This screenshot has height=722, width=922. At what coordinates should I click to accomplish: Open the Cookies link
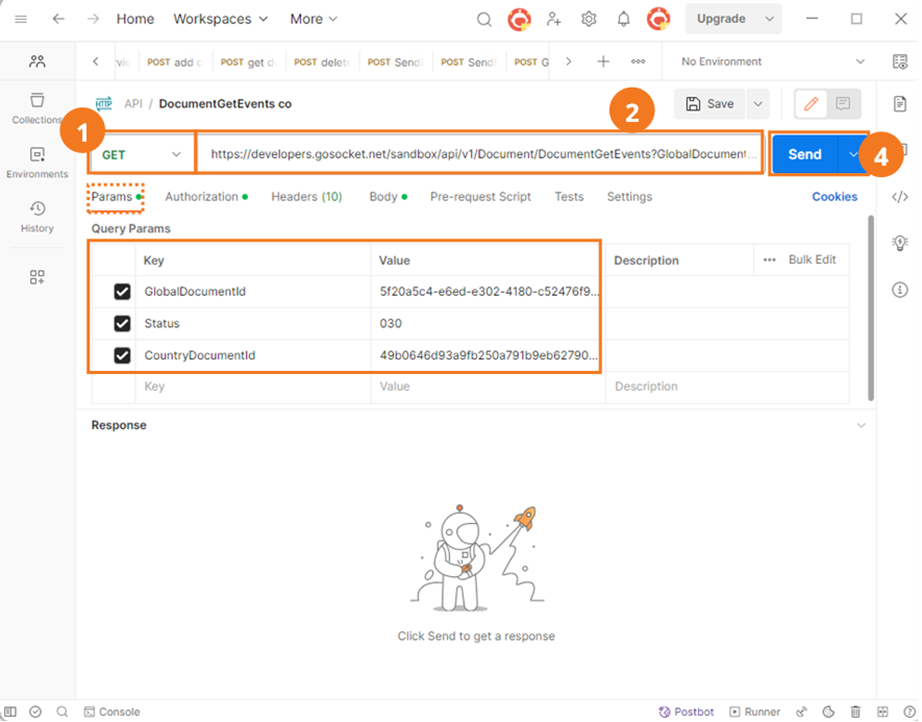click(x=834, y=197)
